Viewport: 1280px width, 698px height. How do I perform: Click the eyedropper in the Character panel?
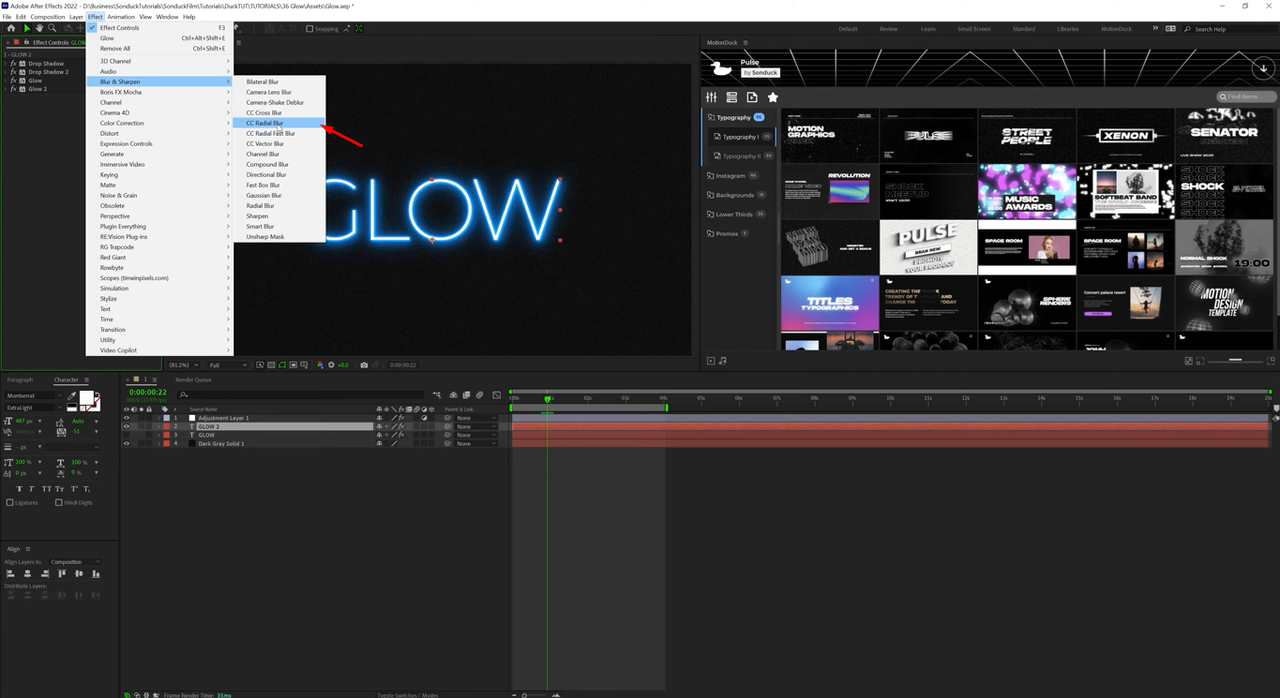pos(72,396)
